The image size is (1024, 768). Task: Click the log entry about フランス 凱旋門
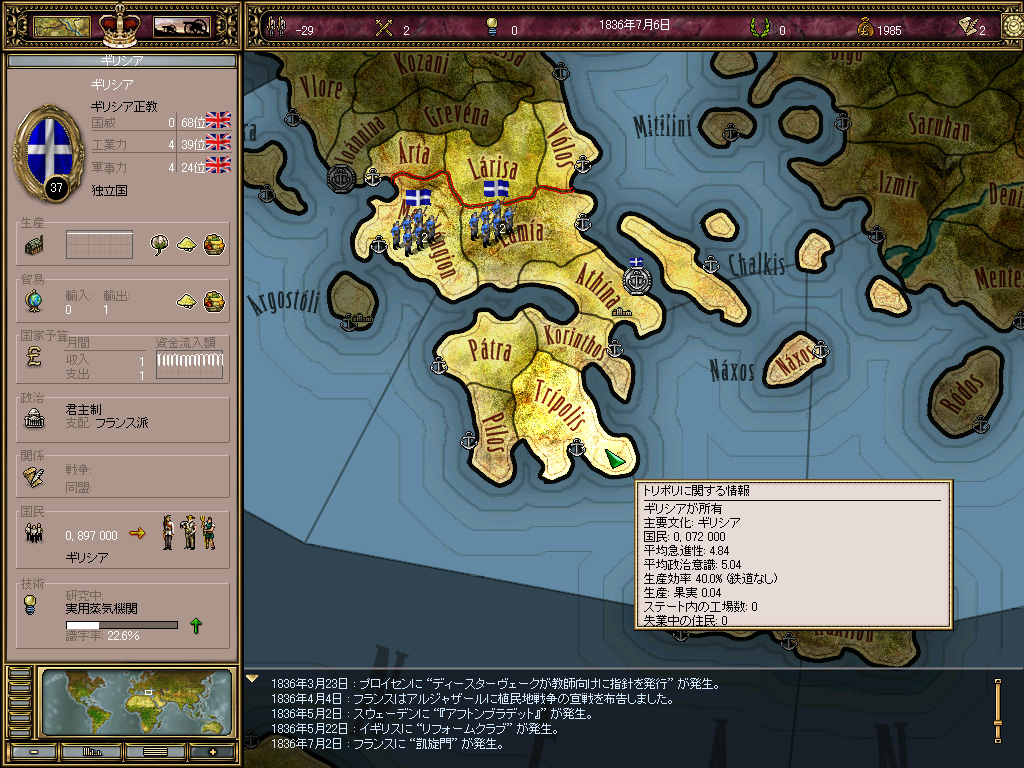pos(388,744)
